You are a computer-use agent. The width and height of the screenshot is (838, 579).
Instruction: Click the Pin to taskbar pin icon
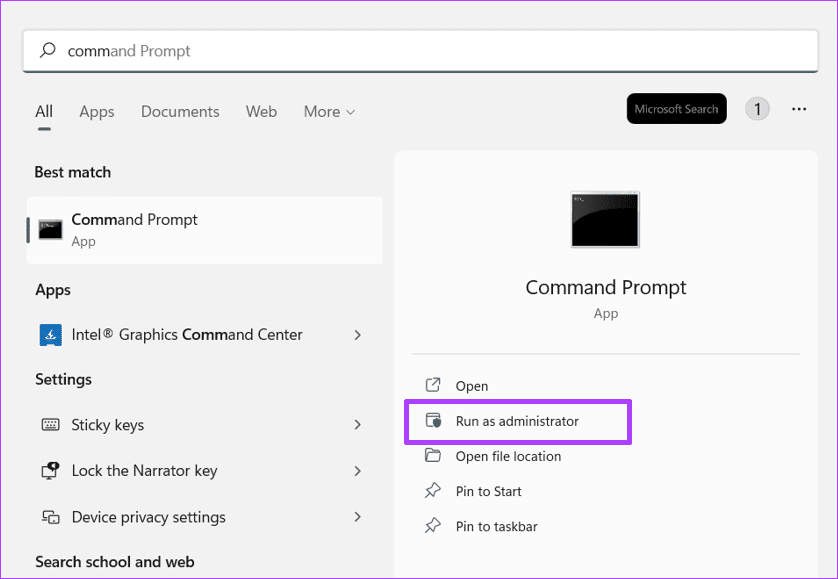[x=432, y=526]
